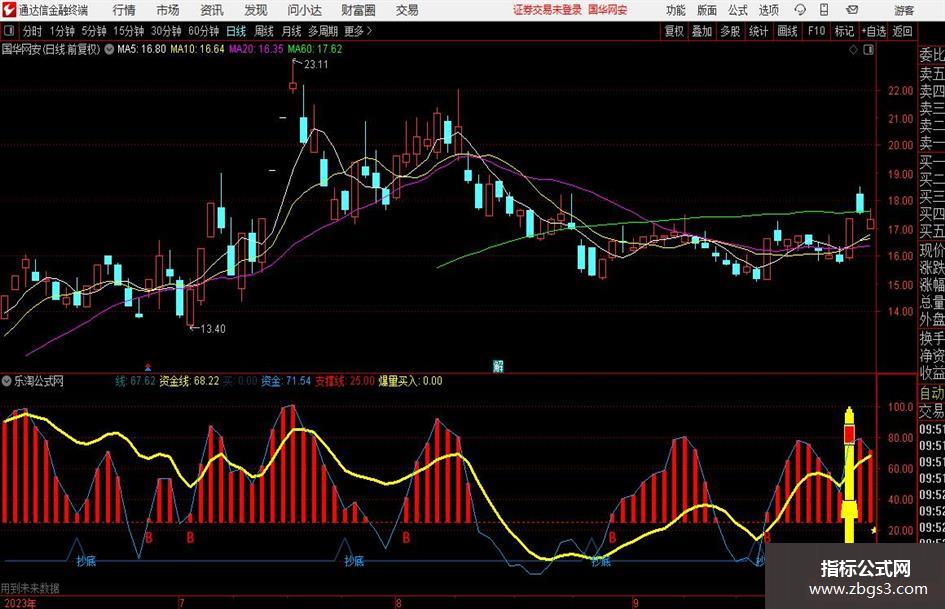Expand the 更多 periods list
945x609 pixels.
point(358,31)
